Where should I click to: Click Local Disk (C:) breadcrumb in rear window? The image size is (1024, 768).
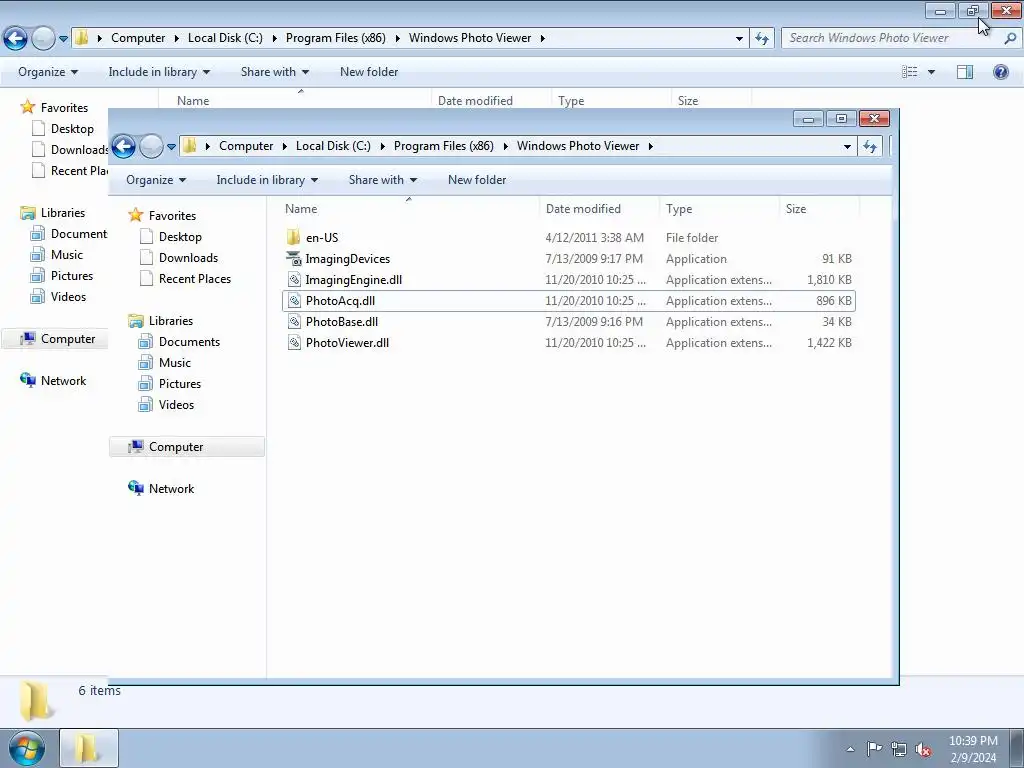coord(225,38)
